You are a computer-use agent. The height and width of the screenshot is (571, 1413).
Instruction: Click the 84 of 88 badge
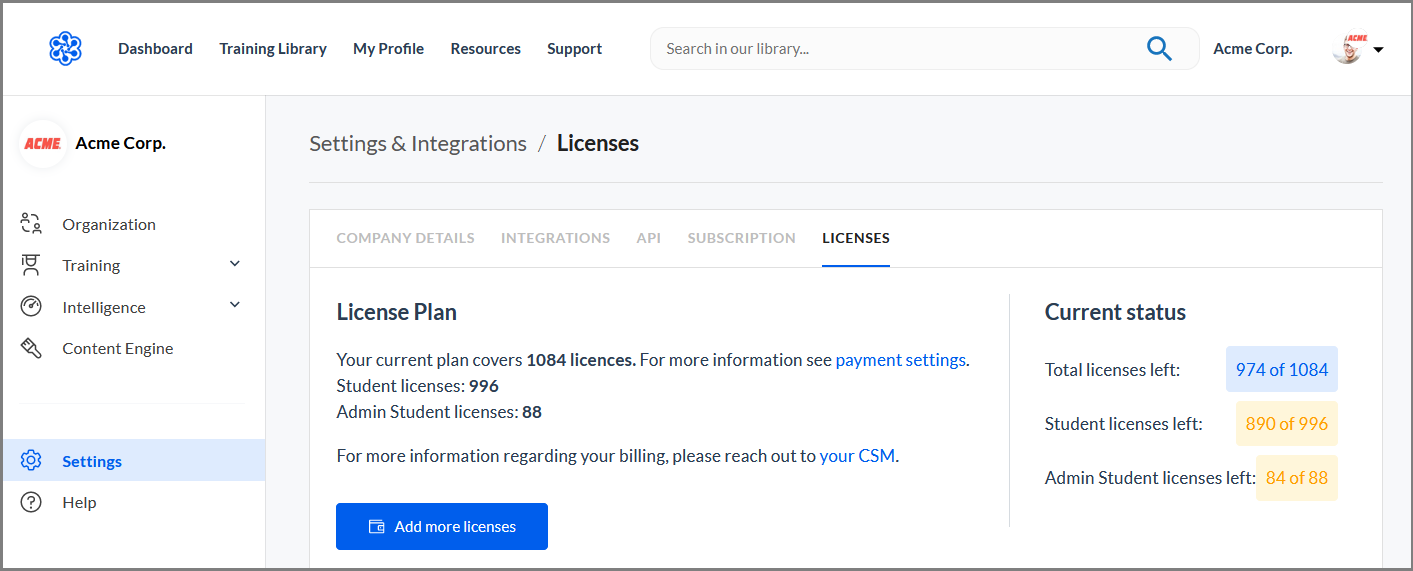pyautogui.click(x=1297, y=477)
